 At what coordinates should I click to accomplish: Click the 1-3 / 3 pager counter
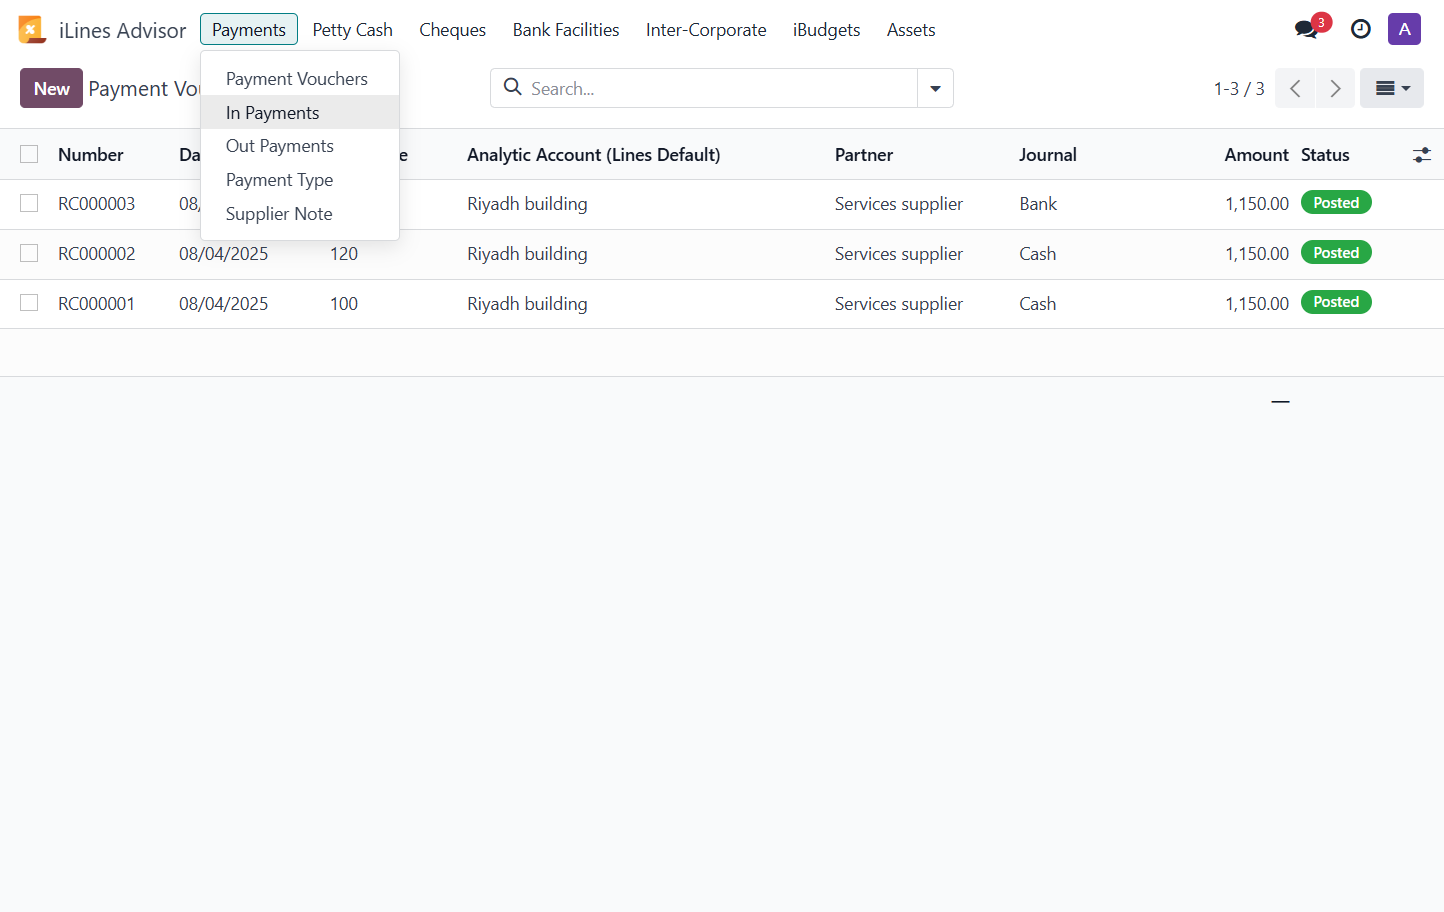(1239, 89)
